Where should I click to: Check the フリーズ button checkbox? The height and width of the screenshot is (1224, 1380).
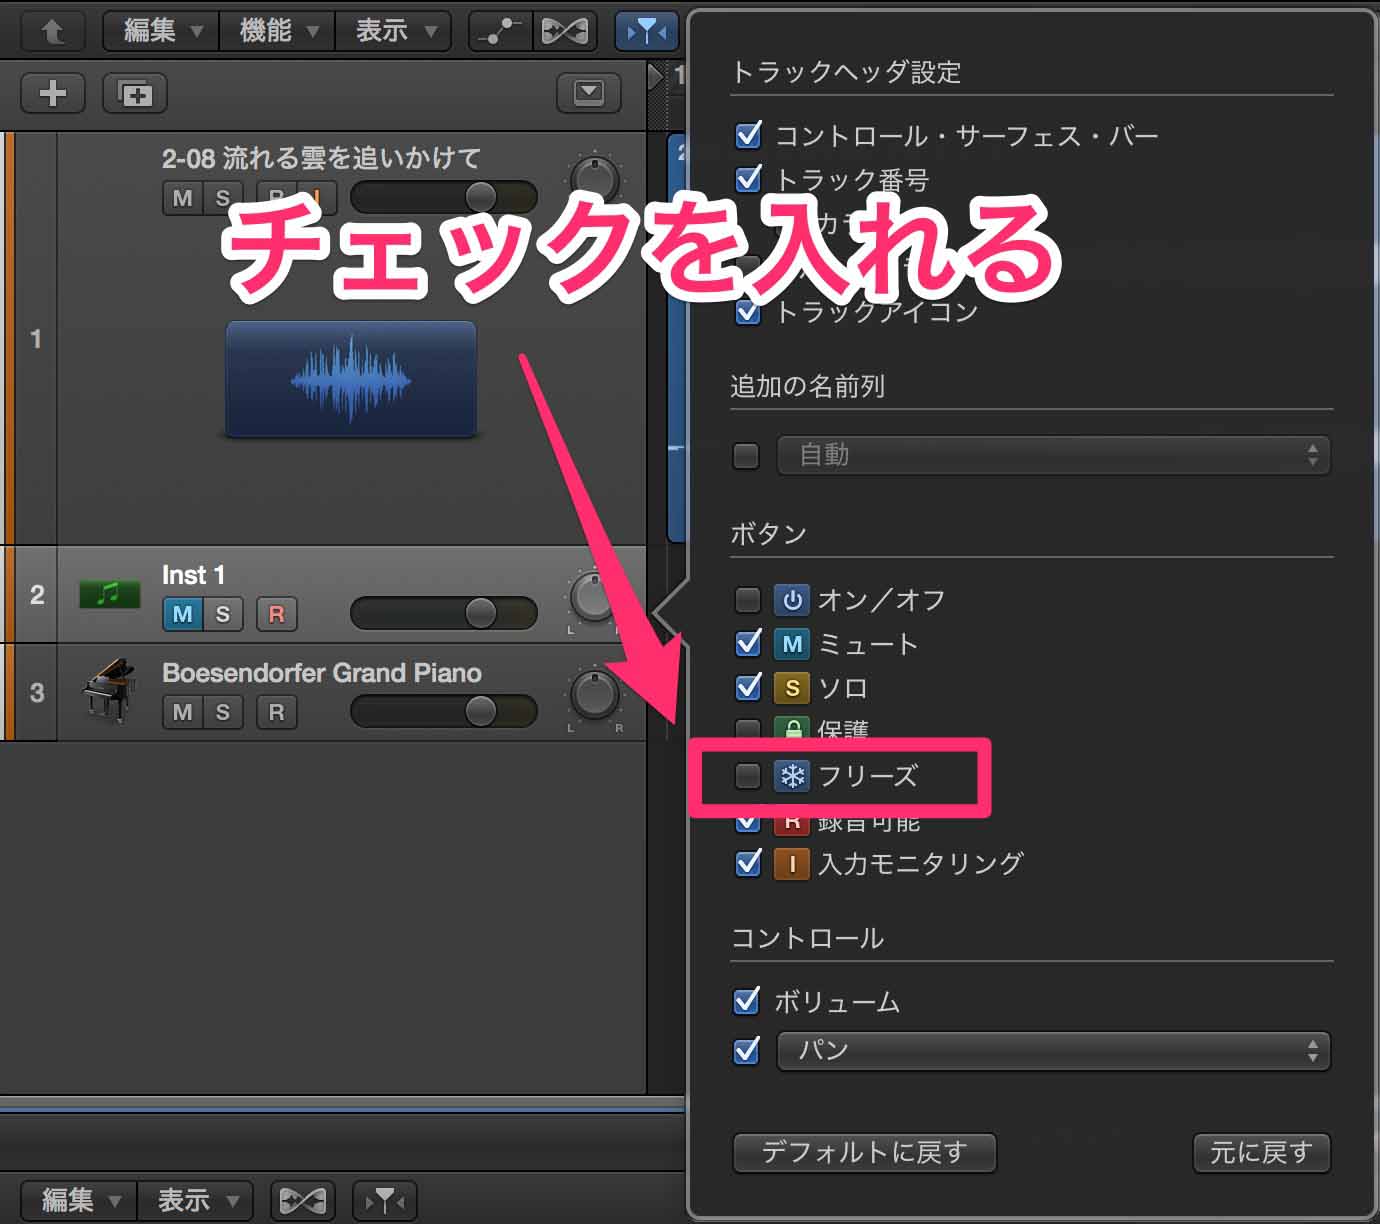pos(747,776)
